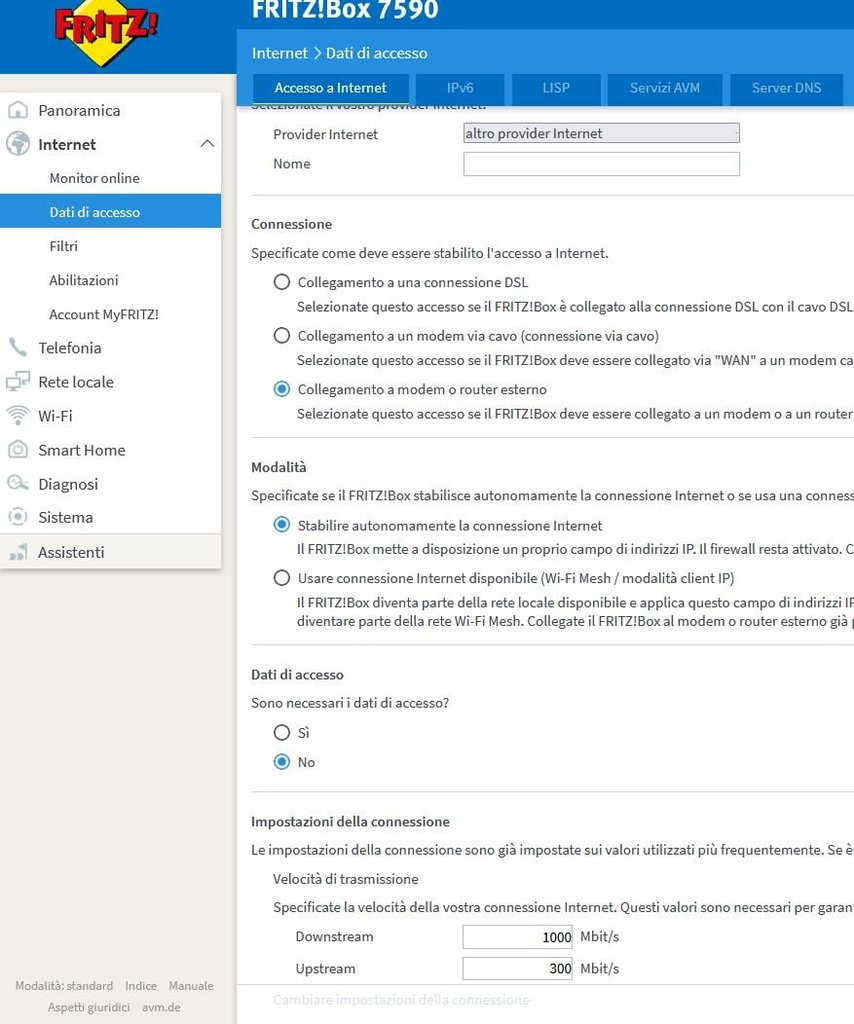Click the Internet globe icon
This screenshot has width=854, height=1024.
click(18, 144)
